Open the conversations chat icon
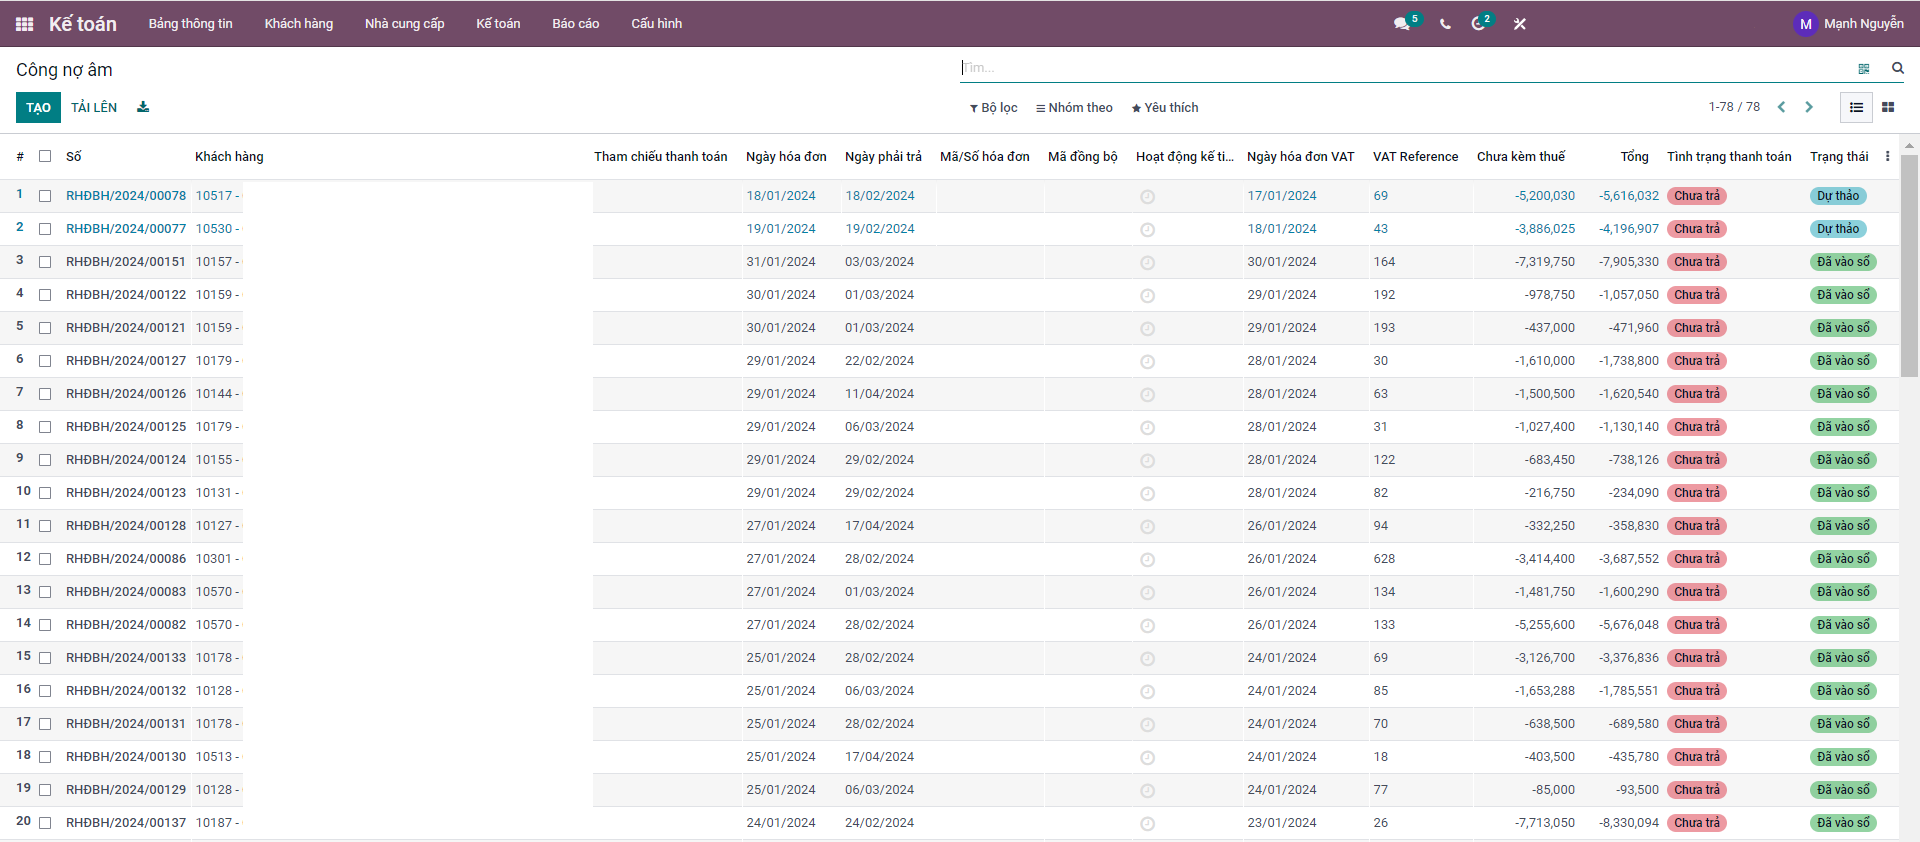The image size is (1920, 842). point(1402,24)
